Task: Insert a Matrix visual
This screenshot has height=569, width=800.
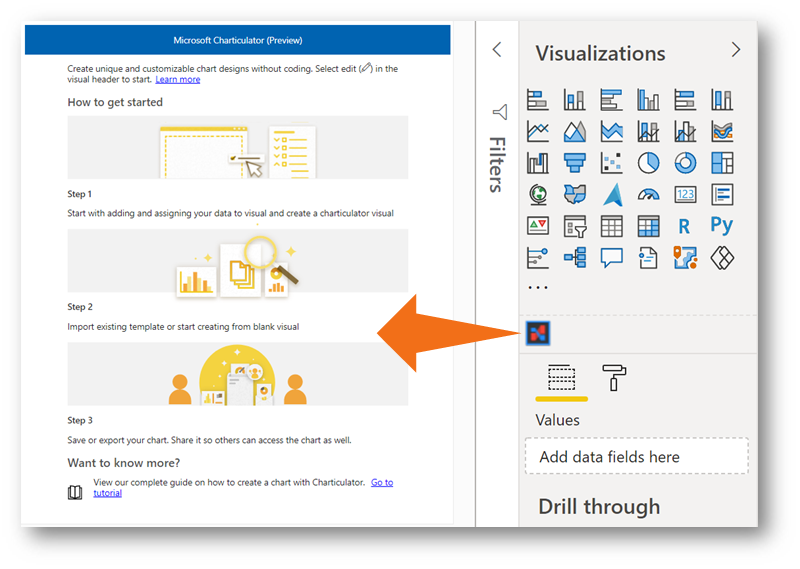Action: pos(648,226)
